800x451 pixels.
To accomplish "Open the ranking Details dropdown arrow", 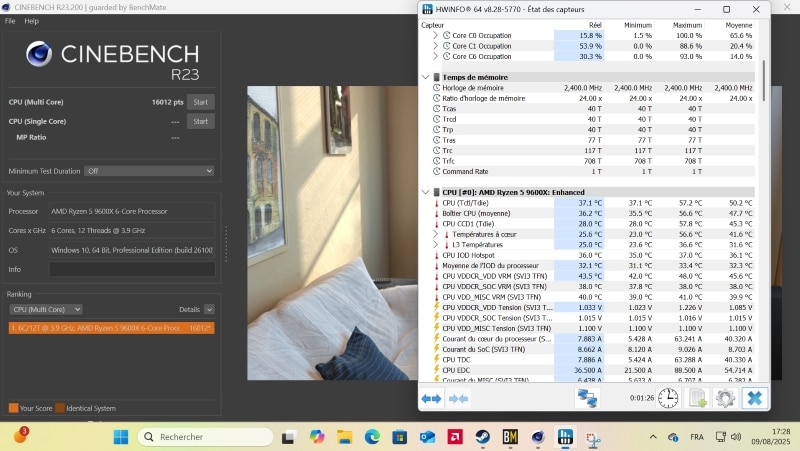I will (209, 309).
